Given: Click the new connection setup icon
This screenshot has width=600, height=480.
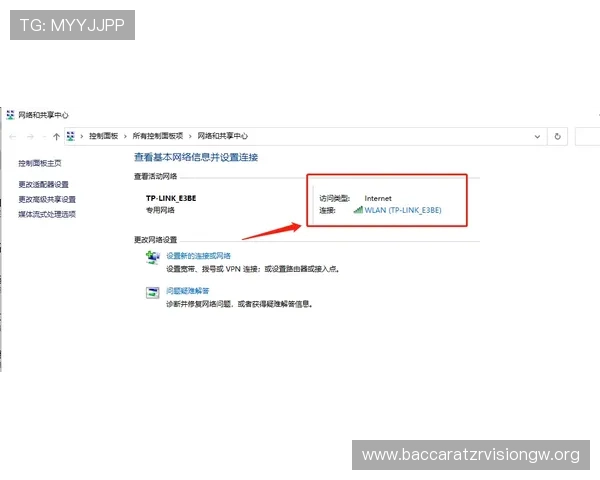Looking at the screenshot, I should point(153,257).
